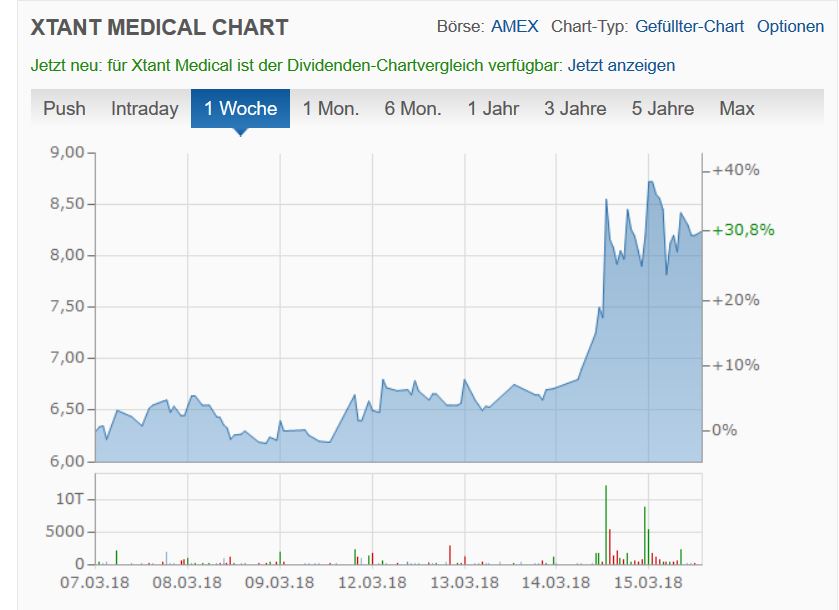The height and width of the screenshot is (610, 839).
Task: Switch to the Max range tab
Action: (737, 108)
